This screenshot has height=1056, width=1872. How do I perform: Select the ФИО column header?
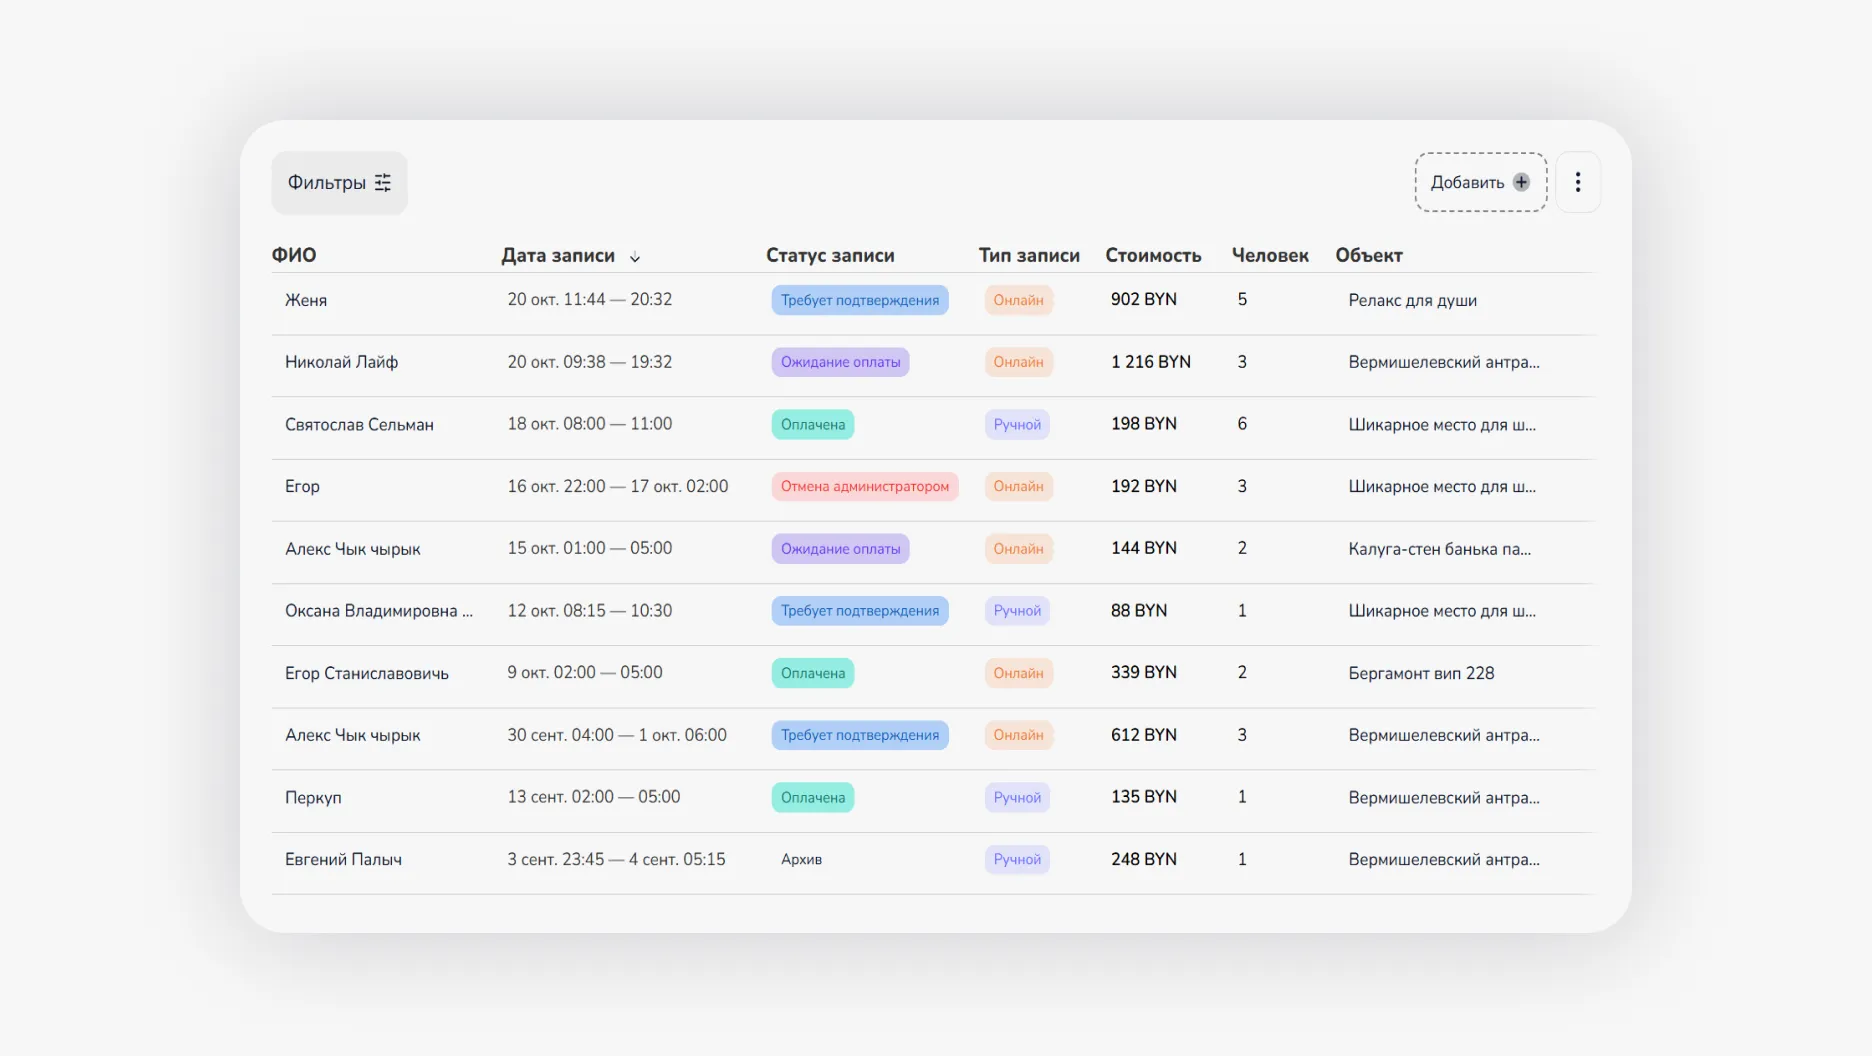294,255
